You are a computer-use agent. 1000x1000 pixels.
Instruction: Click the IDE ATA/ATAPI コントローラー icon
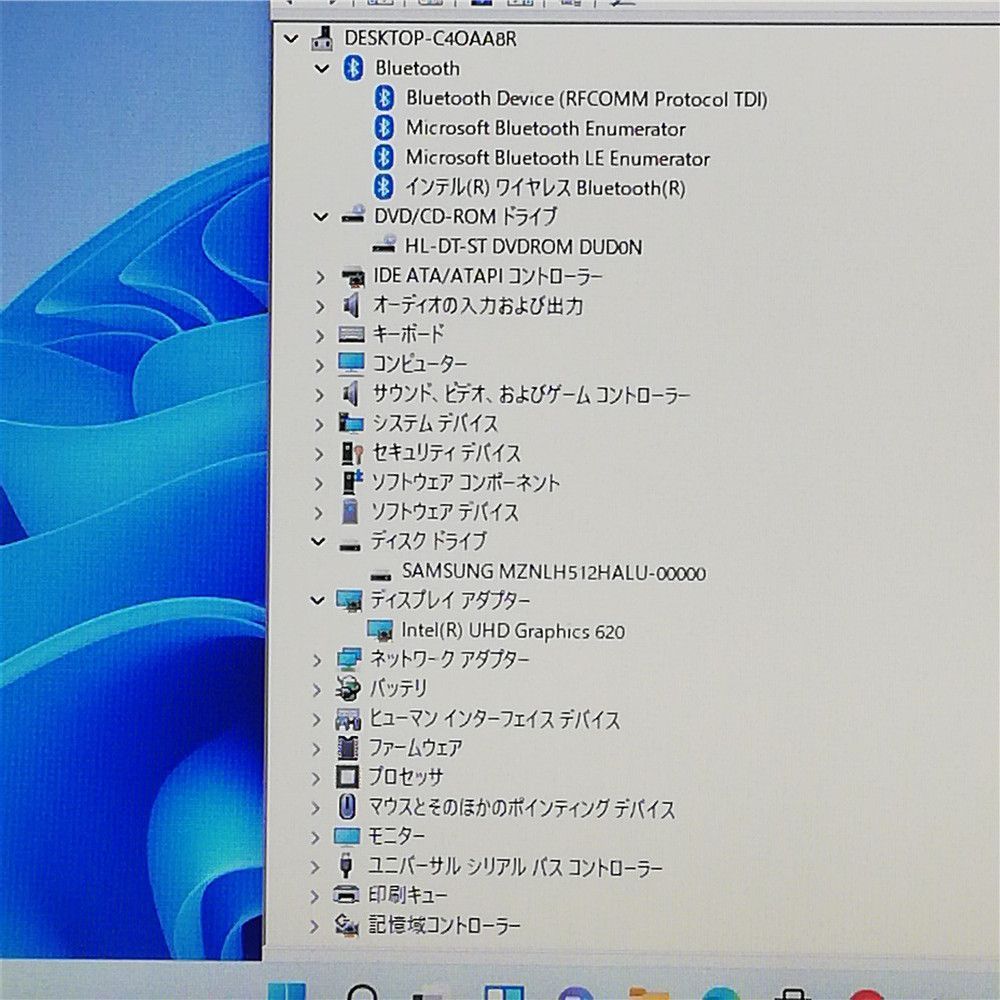click(x=352, y=277)
